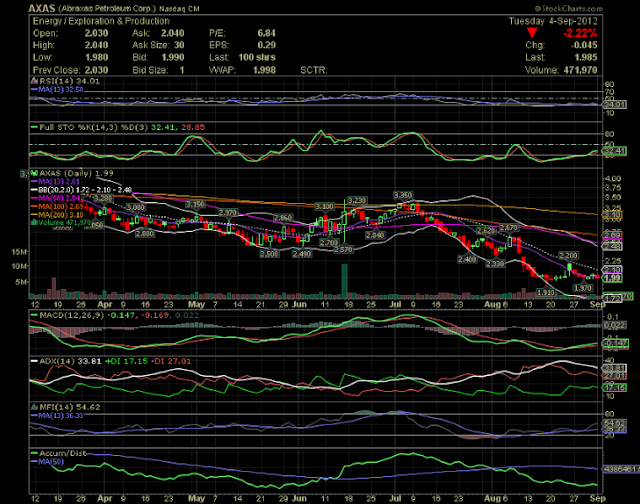The height and width of the screenshot is (504, 640).
Task: Click the Ask value 2.040
Action: [172, 33]
